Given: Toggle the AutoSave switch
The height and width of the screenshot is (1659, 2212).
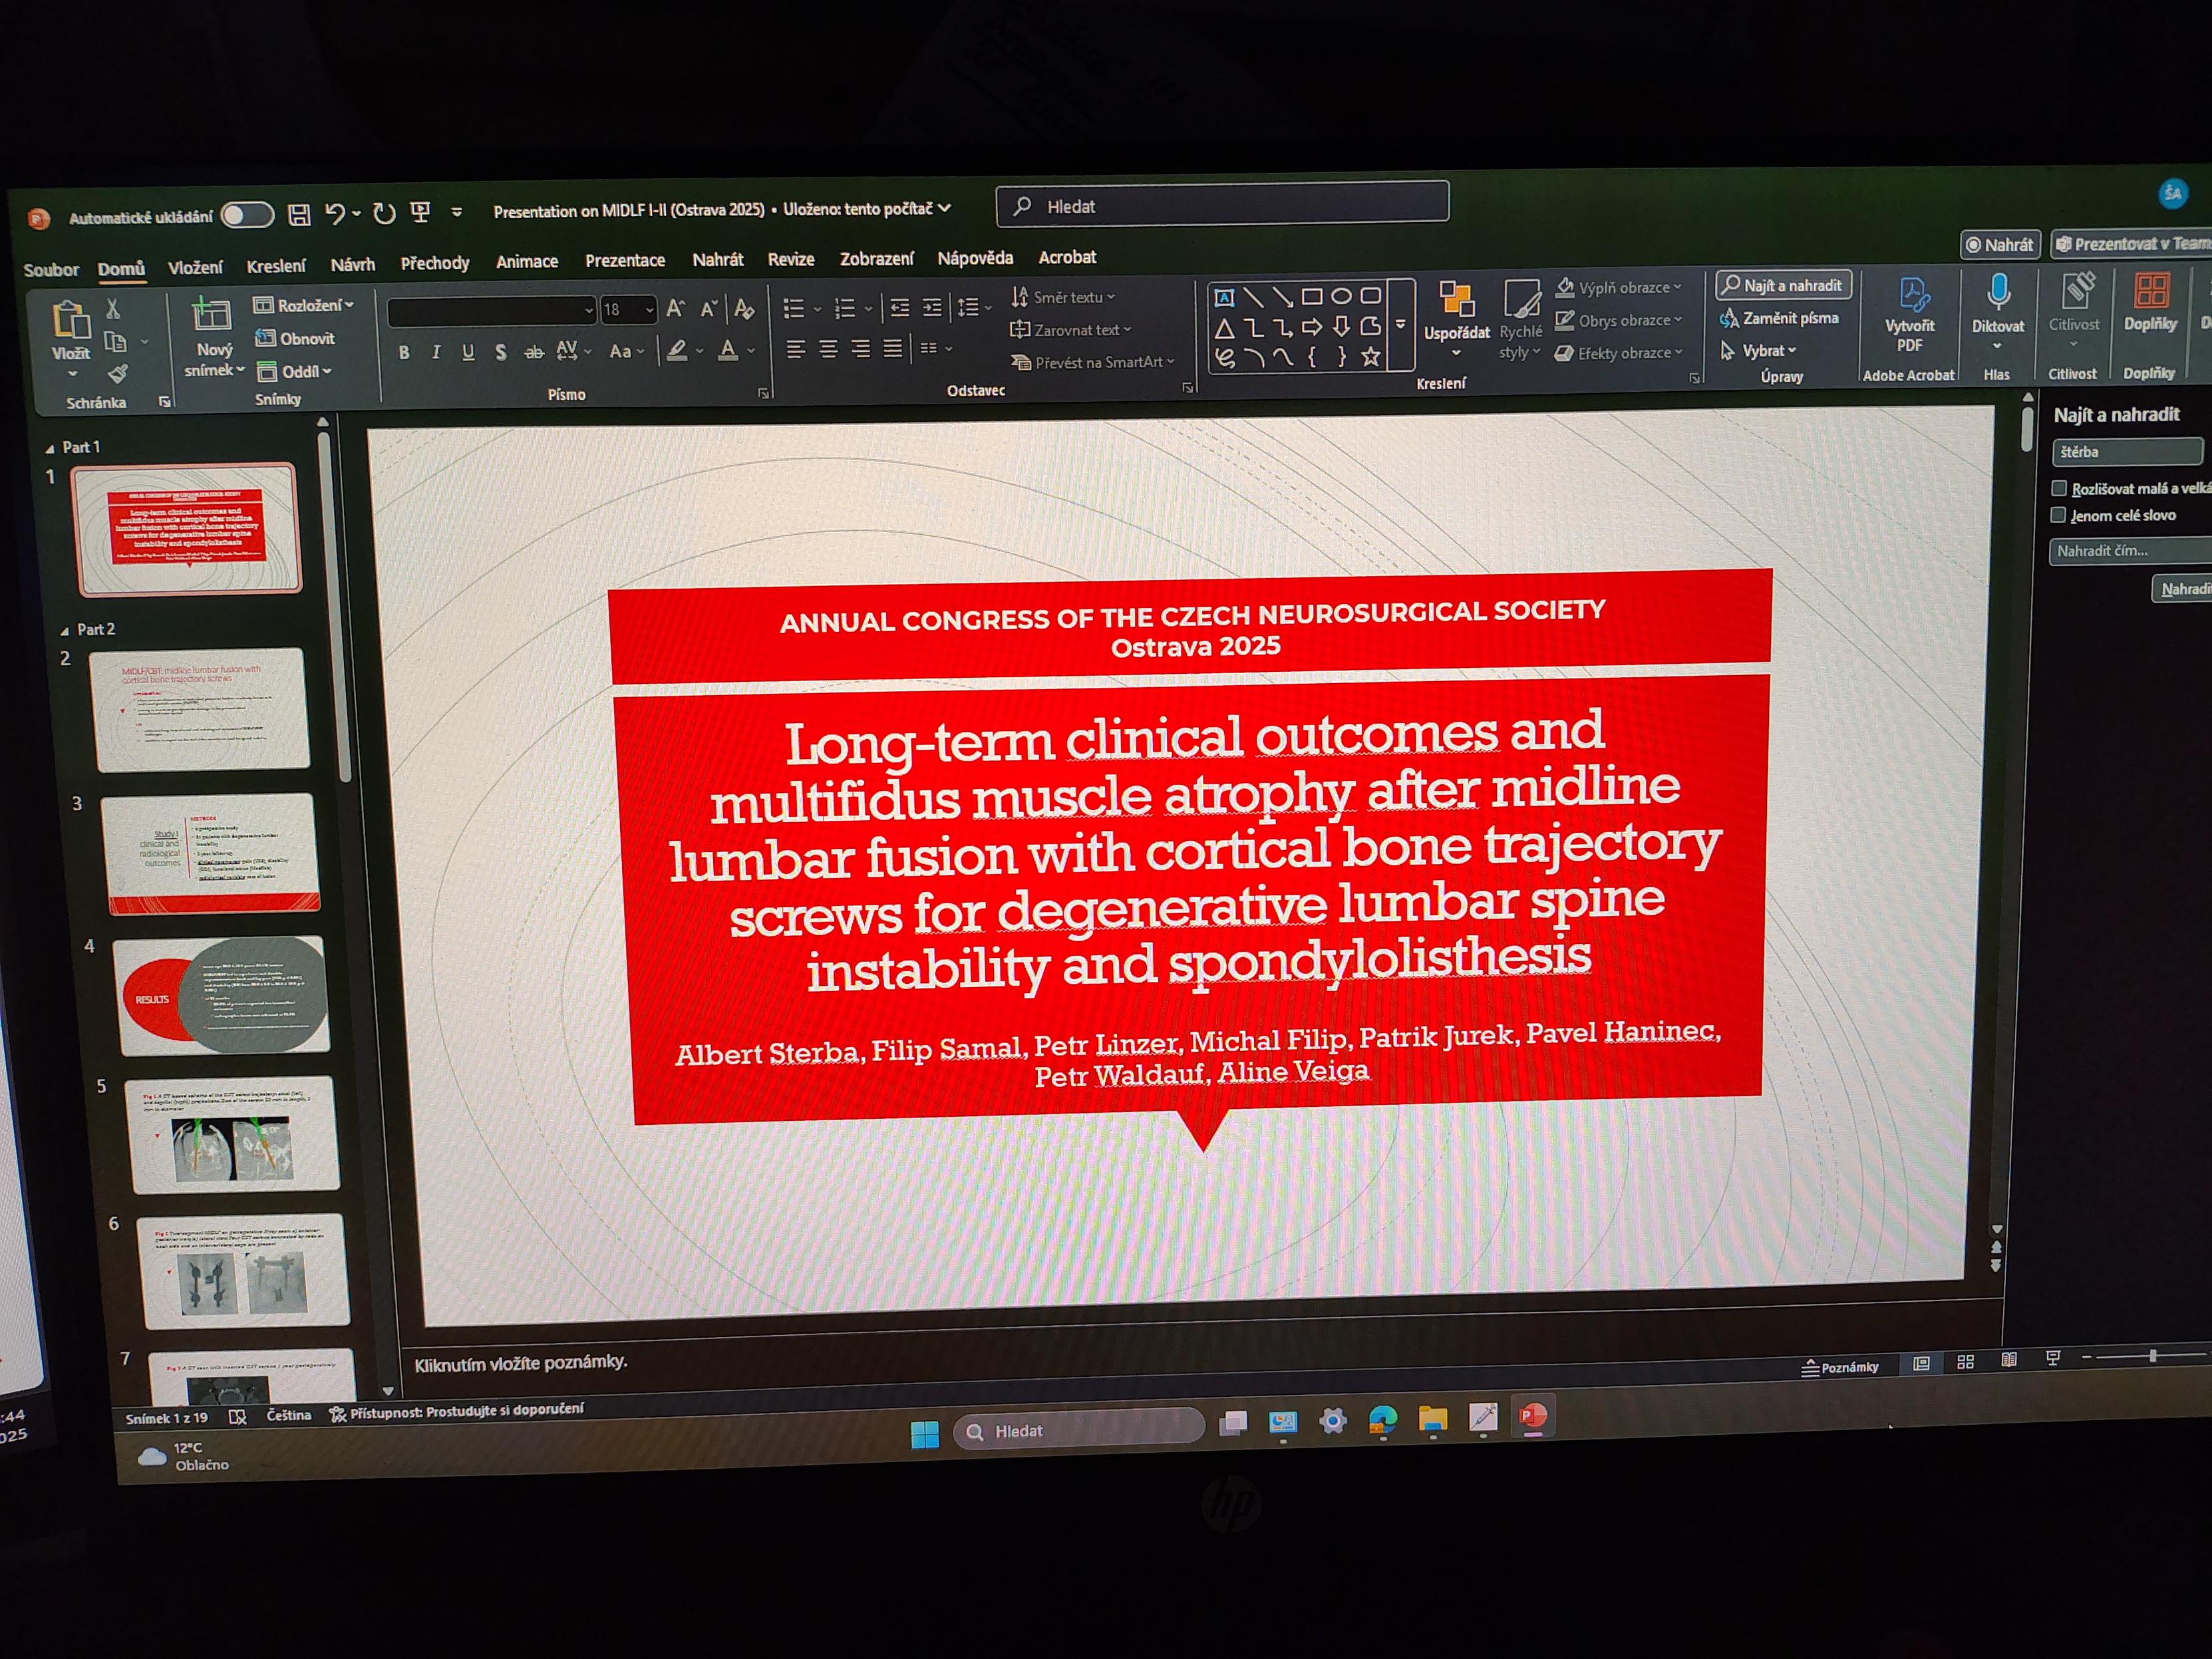Looking at the screenshot, I should (x=247, y=215).
